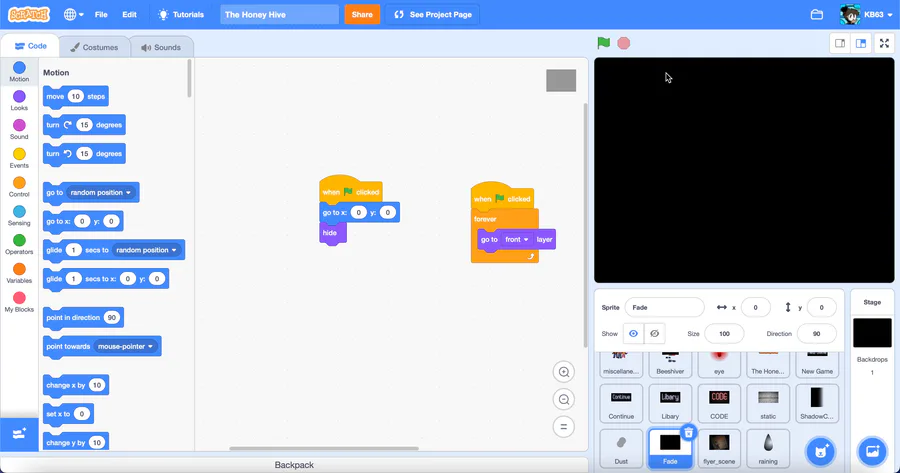Select the raining sprite
The image size is (900, 473).
pos(768,448)
